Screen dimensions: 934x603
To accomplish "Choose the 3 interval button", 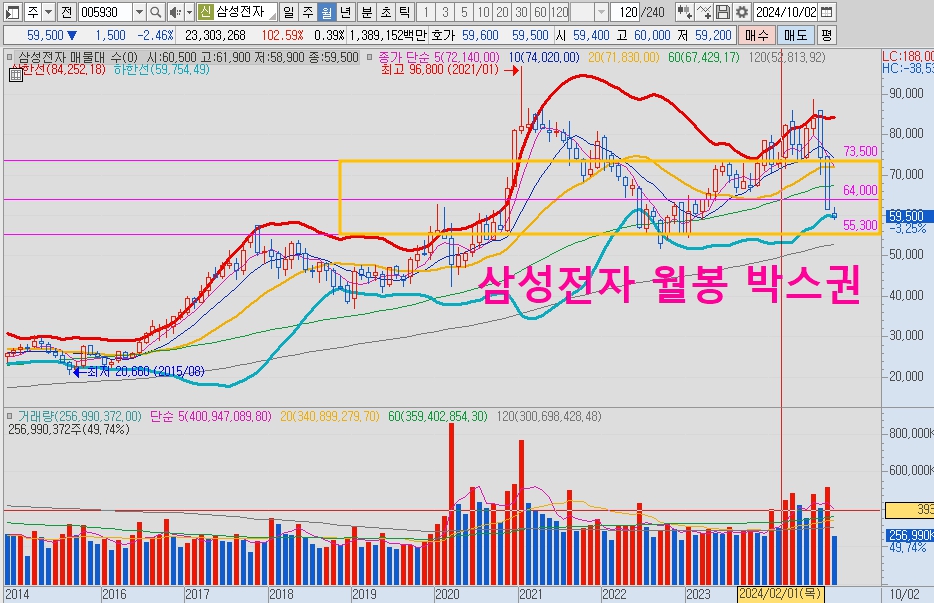I will (445, 12).
